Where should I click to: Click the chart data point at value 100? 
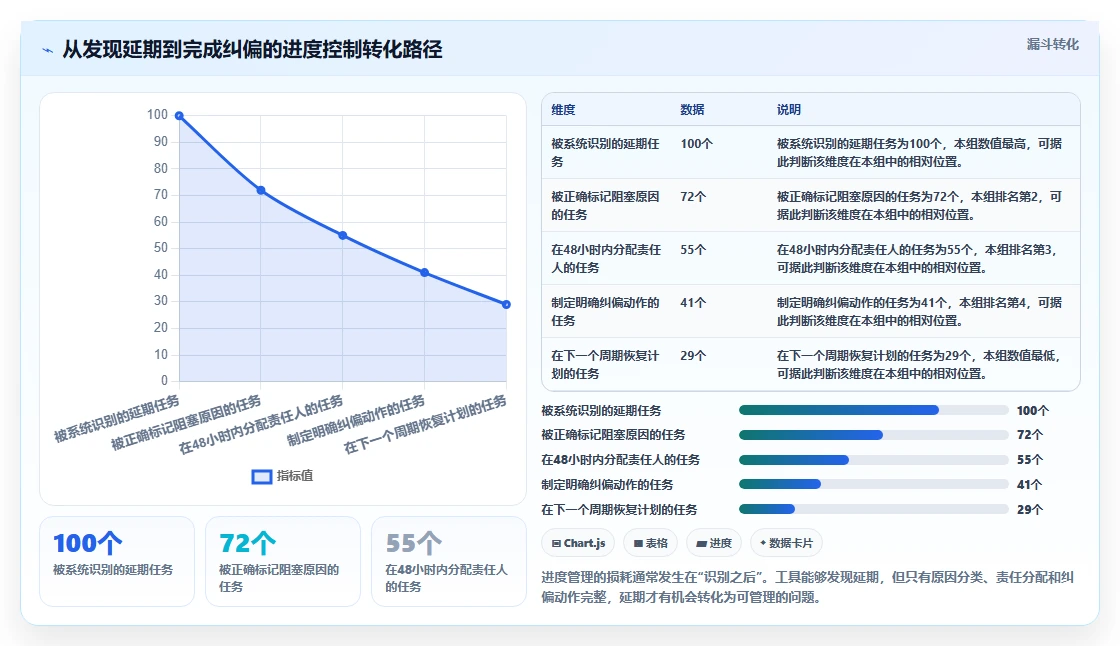(x=179, y=116)
